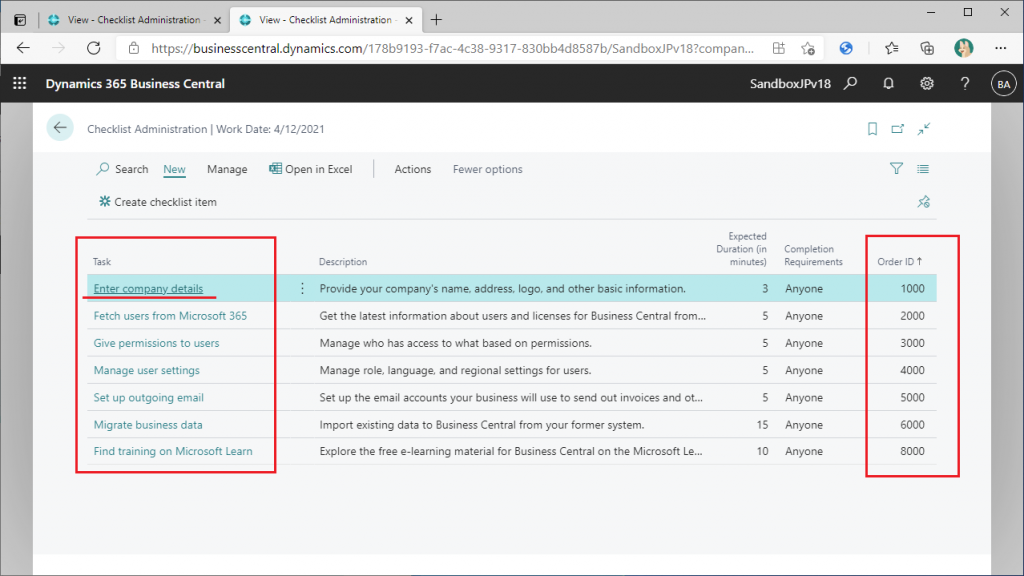Click the browser forward arrow

point(59,48)
